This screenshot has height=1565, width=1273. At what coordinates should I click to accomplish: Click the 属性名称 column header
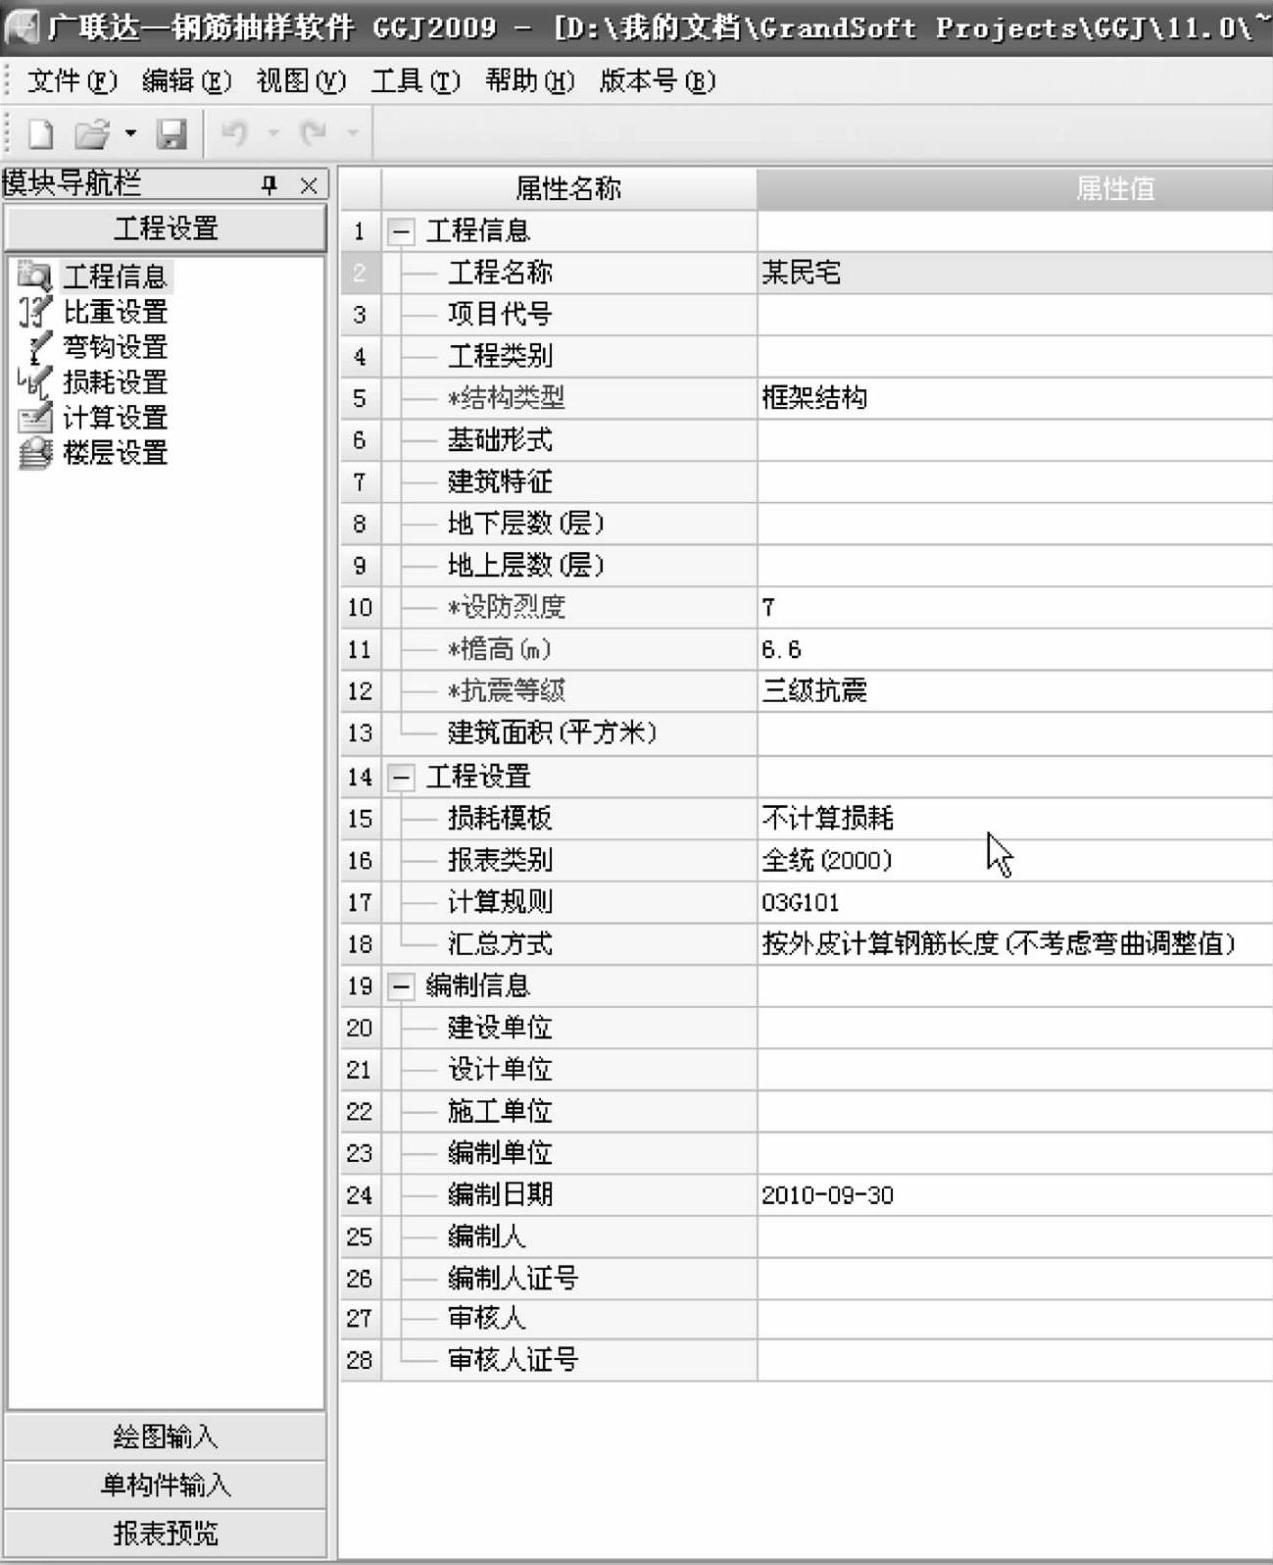[568, 189]
